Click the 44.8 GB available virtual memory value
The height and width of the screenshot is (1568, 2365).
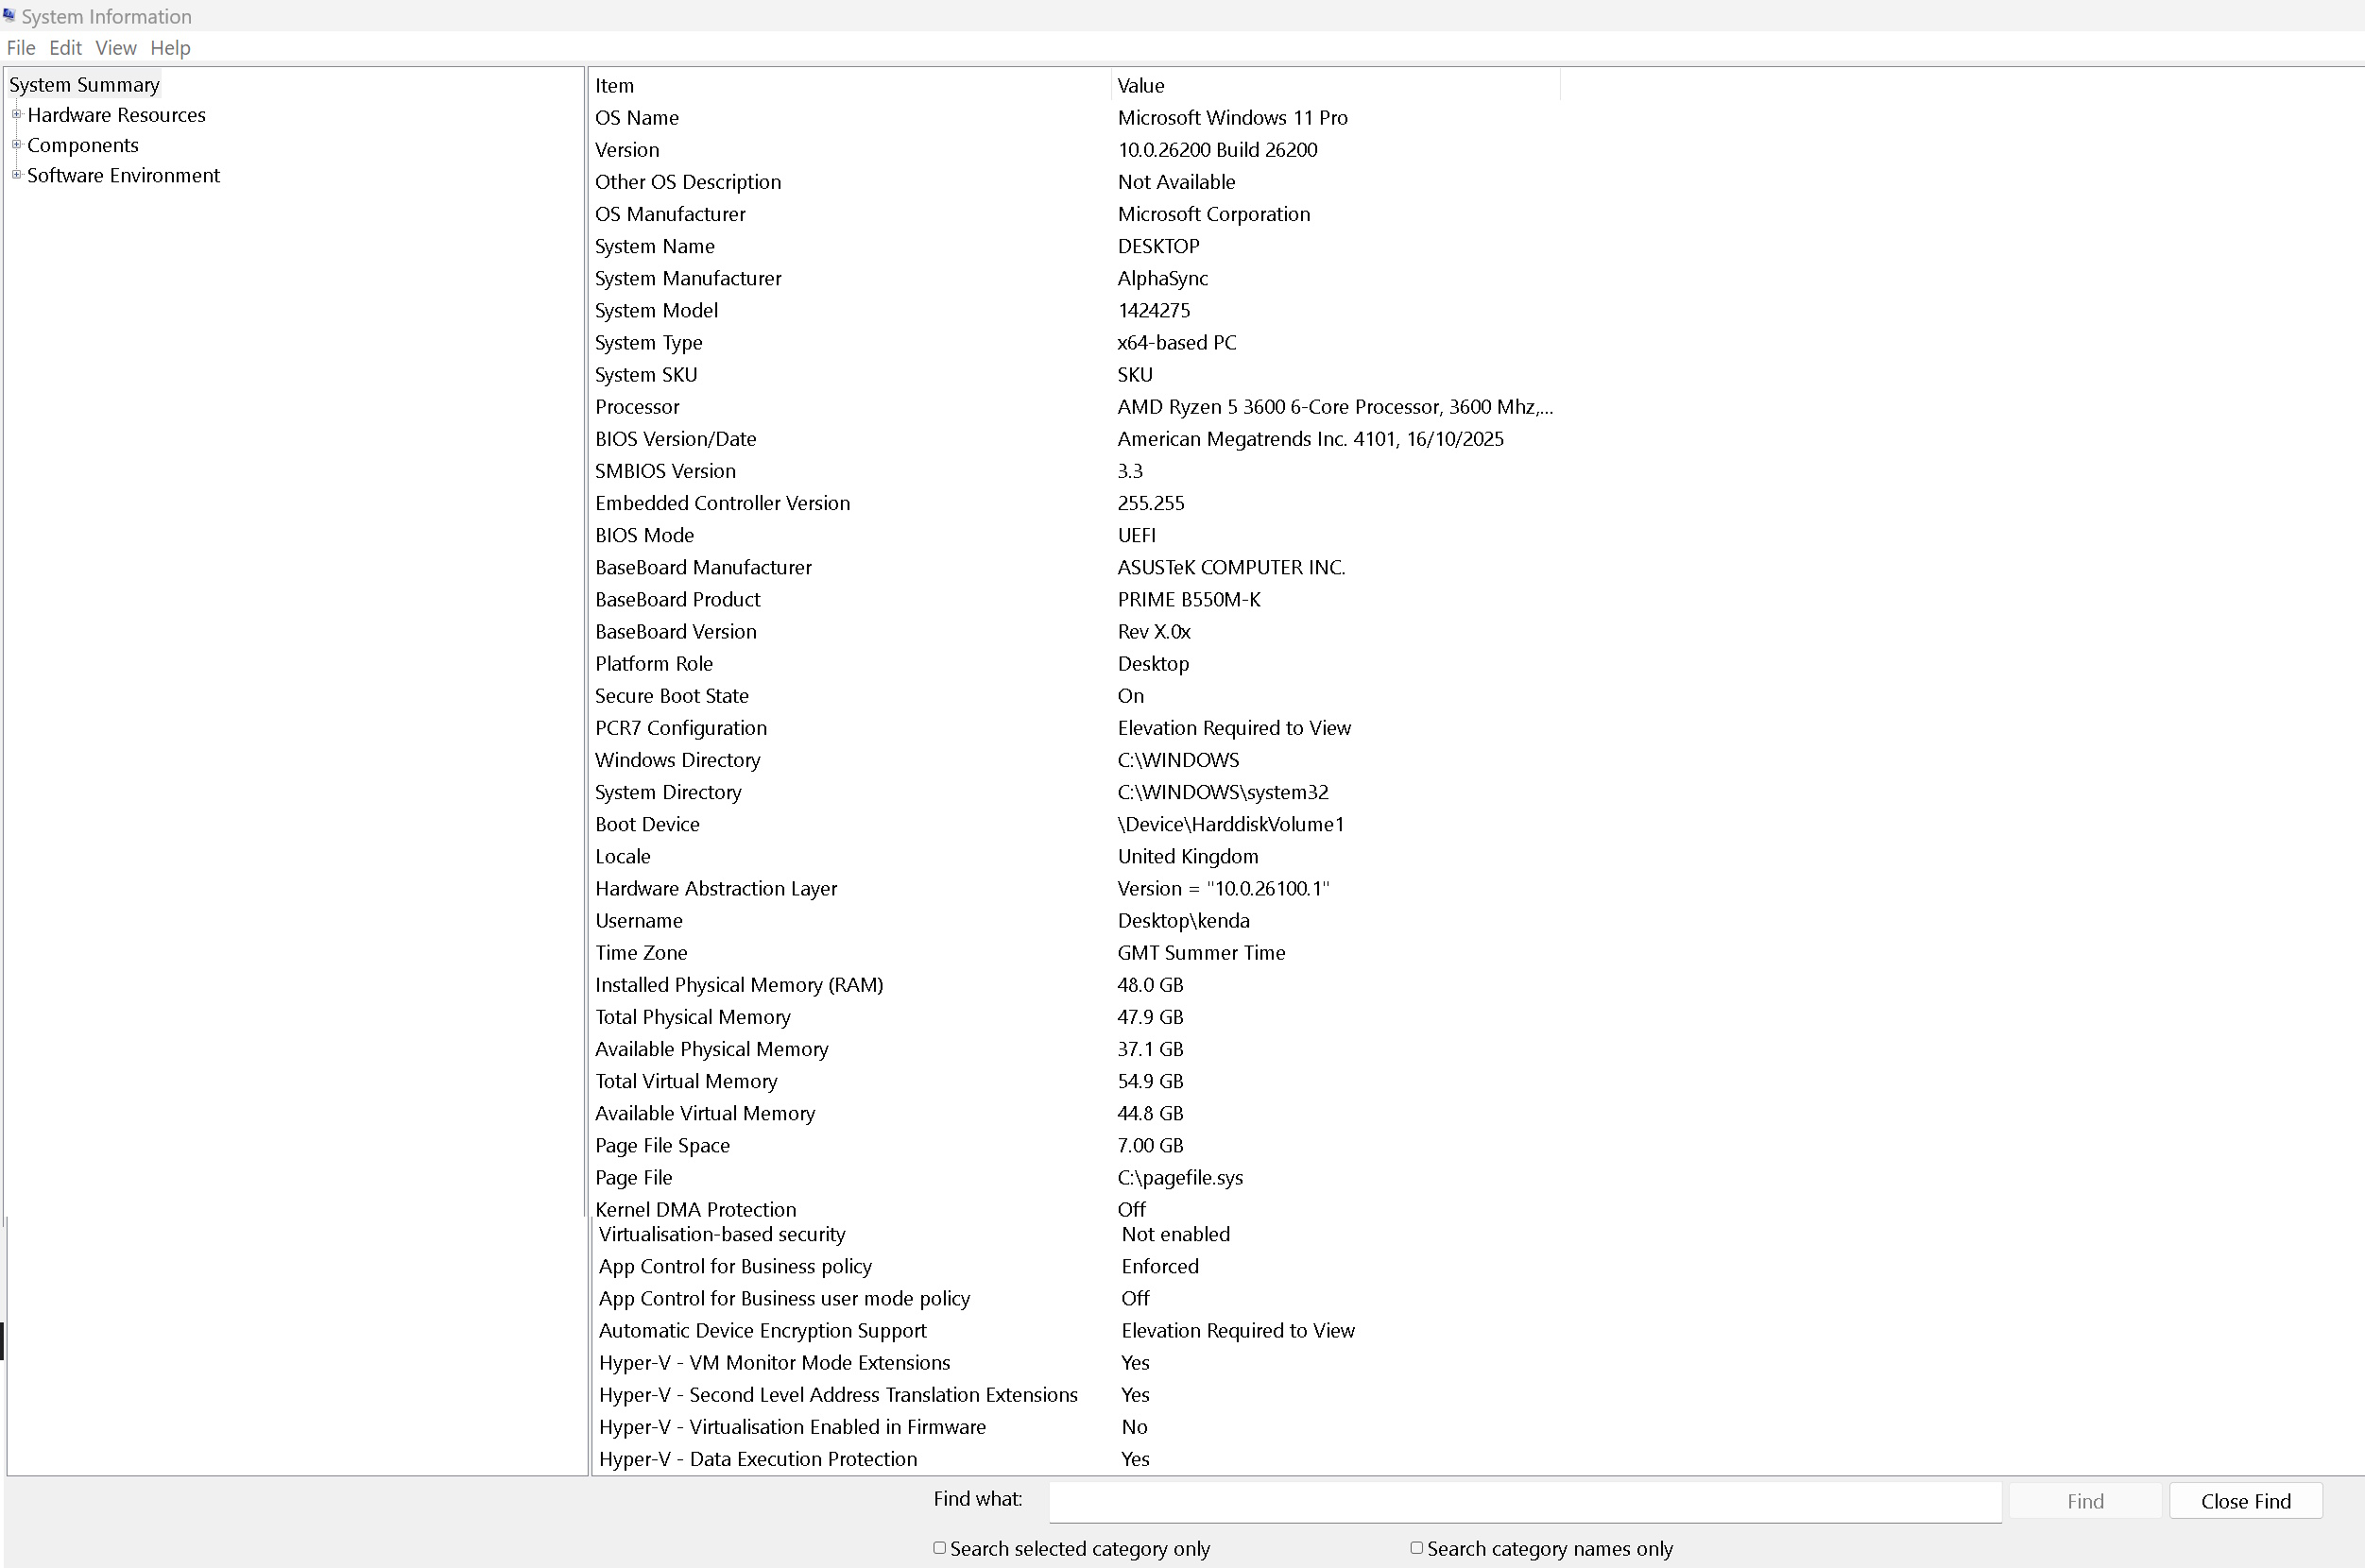[1150, 1113]
